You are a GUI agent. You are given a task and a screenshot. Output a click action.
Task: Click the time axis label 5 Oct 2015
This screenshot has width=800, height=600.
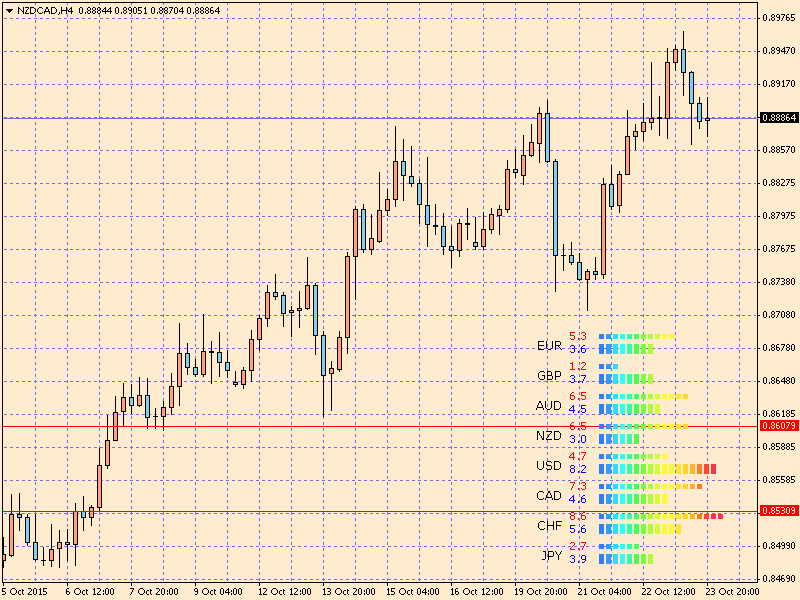point(25,592)
